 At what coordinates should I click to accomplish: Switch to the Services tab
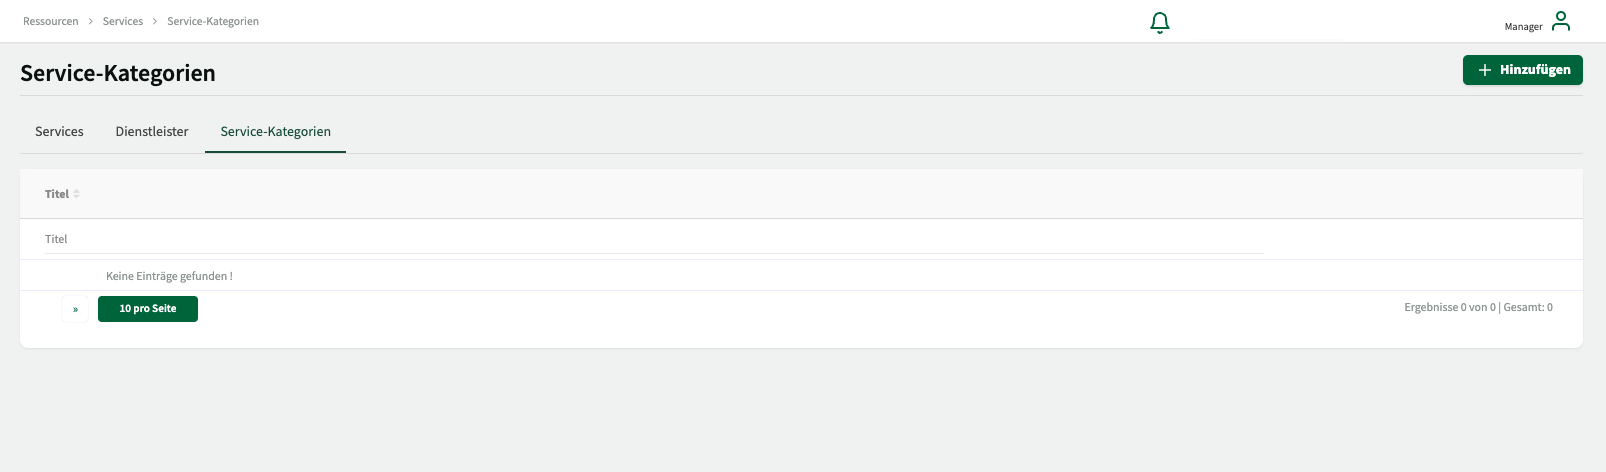click(x=59, y=132)
